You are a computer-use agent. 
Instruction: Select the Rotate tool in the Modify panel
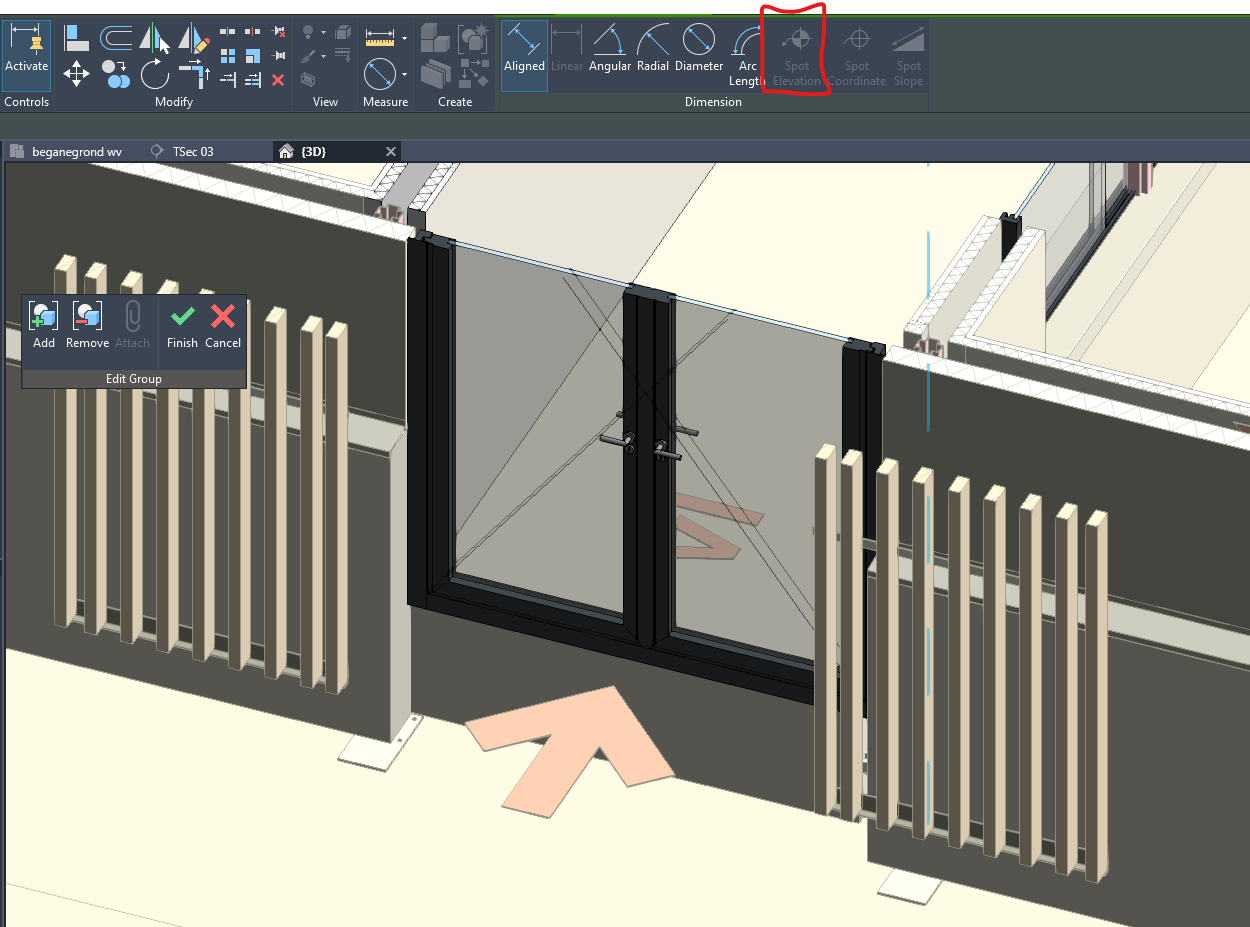click(156, 72)
